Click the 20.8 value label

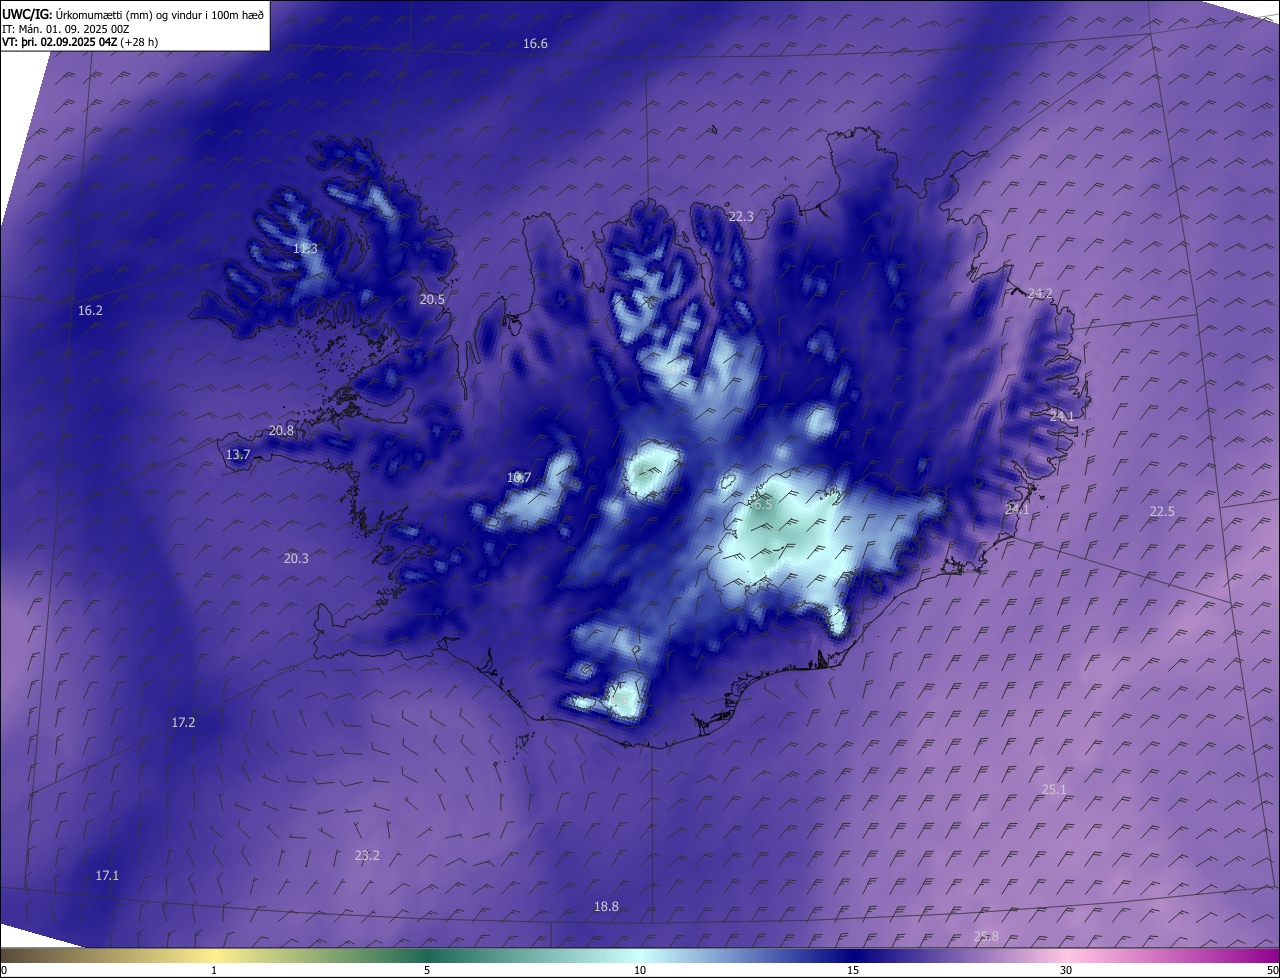pos(281,430)
